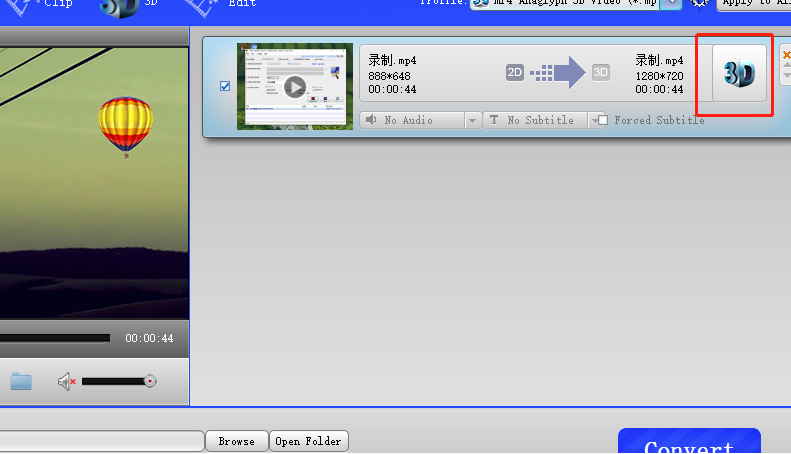Open the snapshot folder icon under the preview
This screenshot has width=791, height=454.
coord(21,381)
